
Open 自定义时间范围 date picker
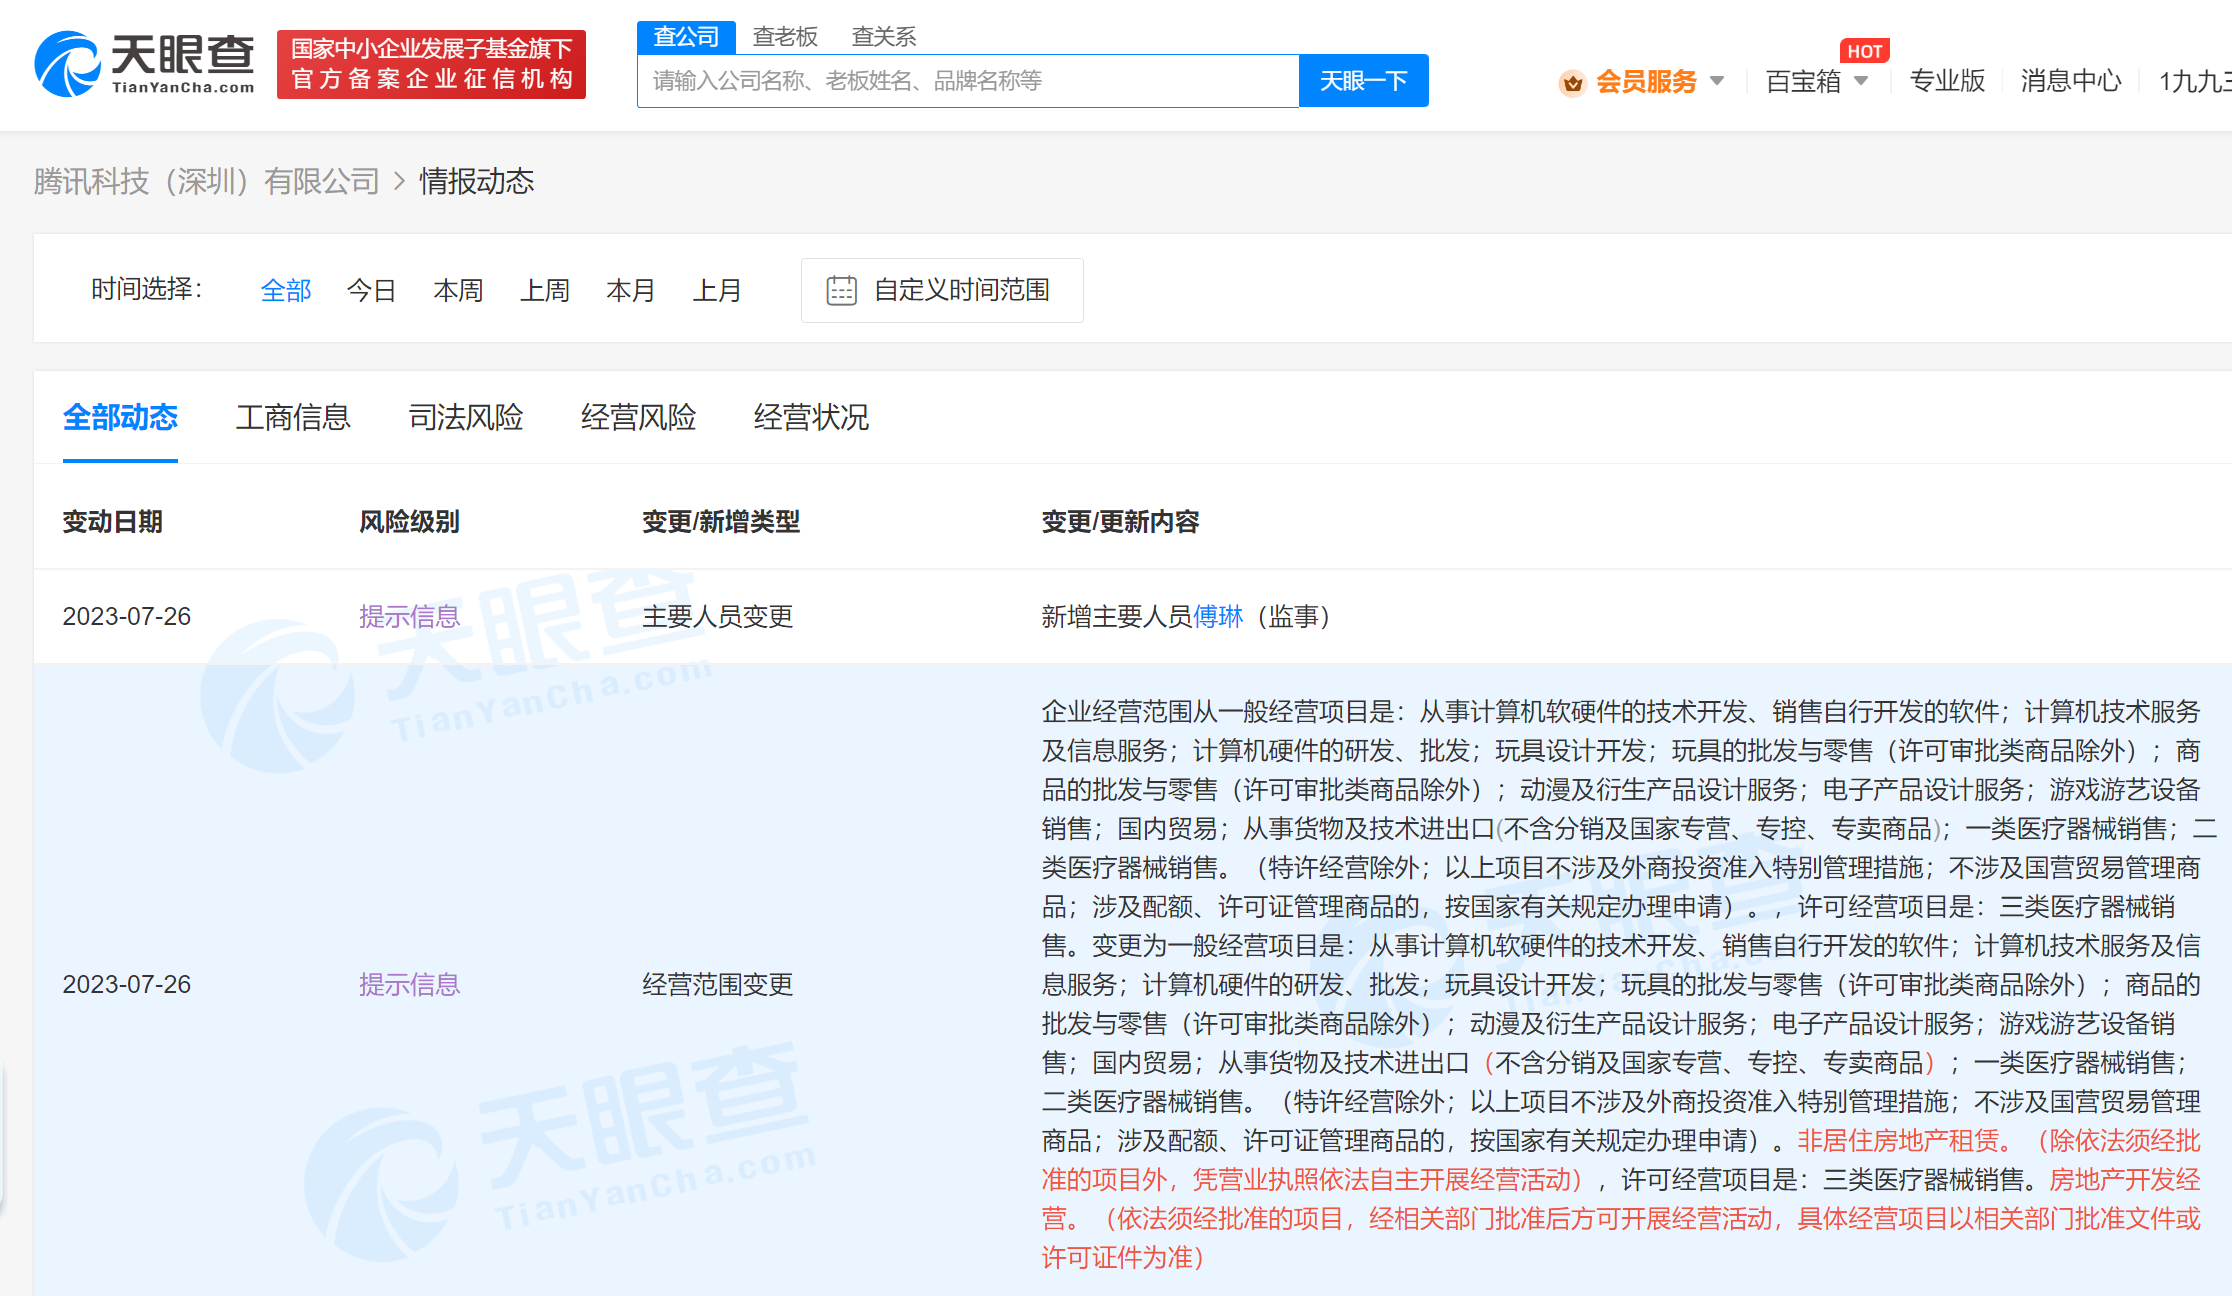[x=942, y=290]
